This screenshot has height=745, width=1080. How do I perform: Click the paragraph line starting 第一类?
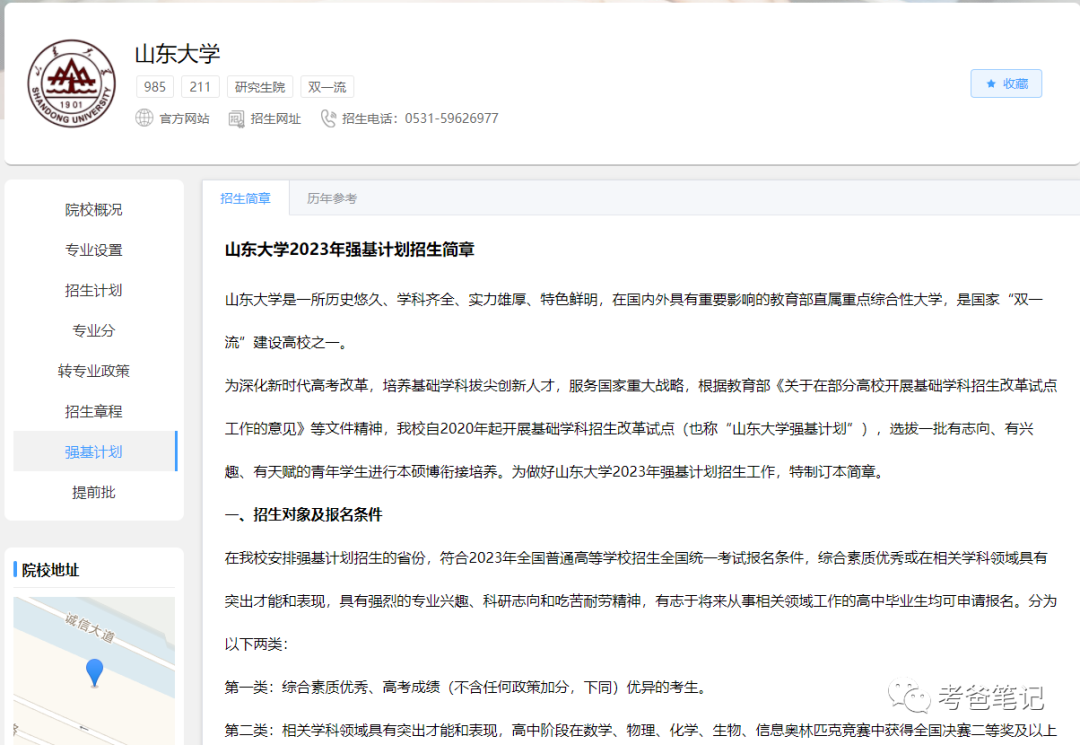coord(465,687)
